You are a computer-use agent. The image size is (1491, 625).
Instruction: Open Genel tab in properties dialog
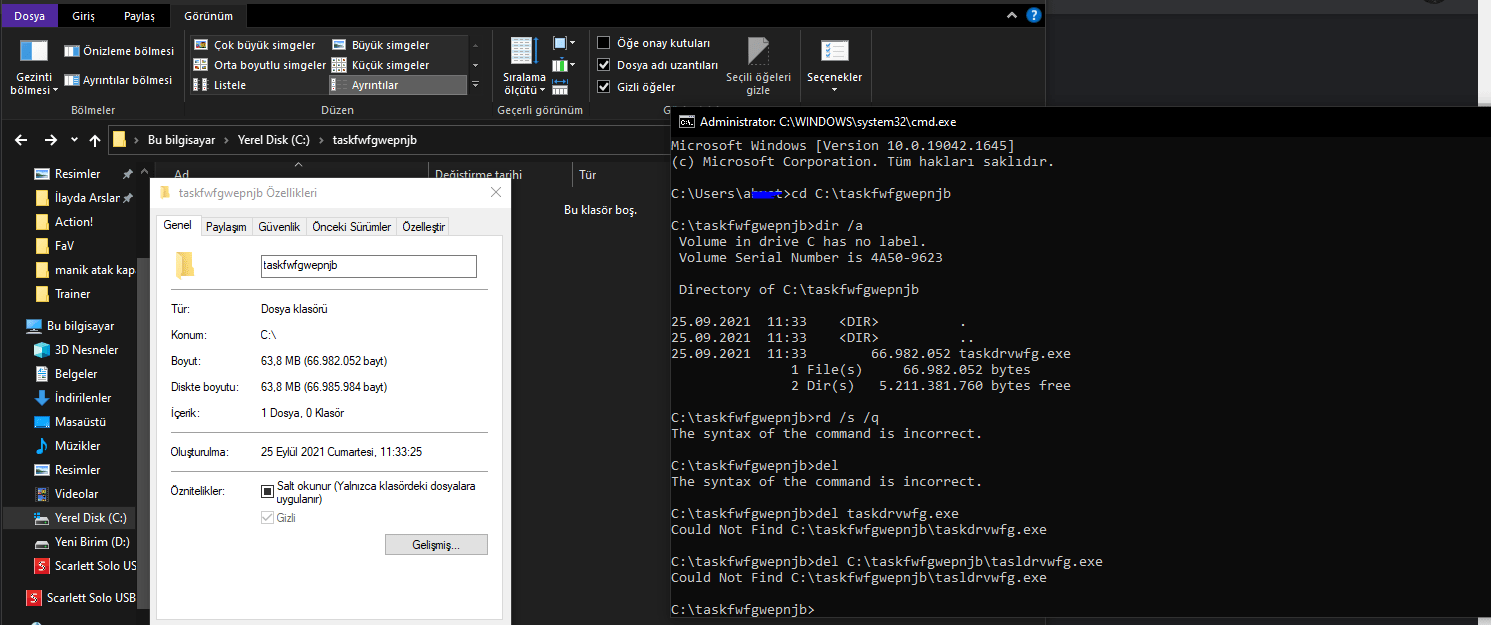[x=178, y=226]
